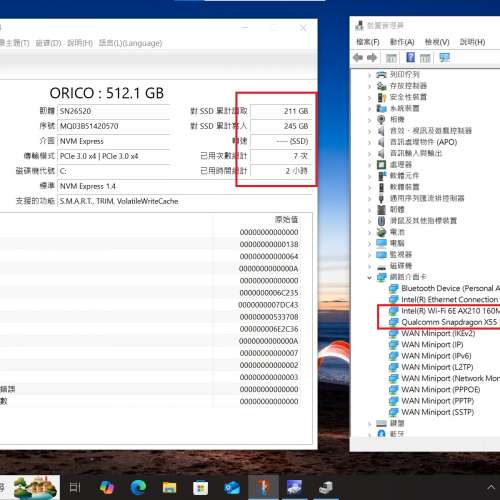Collapse the 網路介面卡 network adapters category
Image resolution: width=500 pixels, height=500 pixels.
(369, 277)
